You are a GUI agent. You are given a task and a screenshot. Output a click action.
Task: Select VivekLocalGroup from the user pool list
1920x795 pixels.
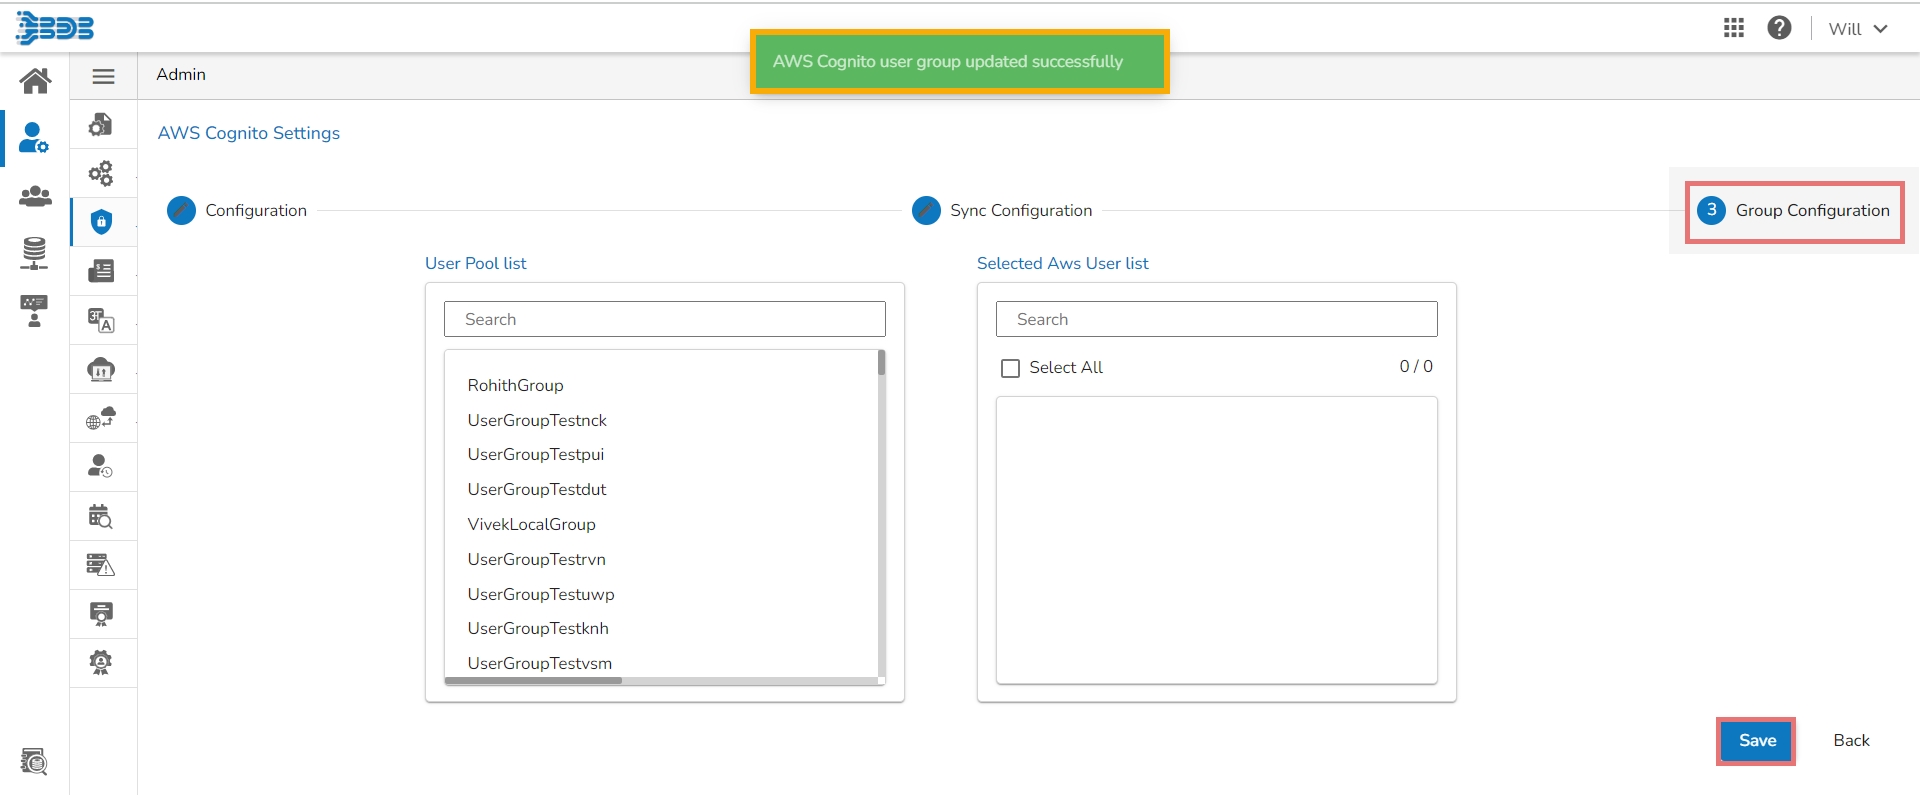[x=531, y=524]
